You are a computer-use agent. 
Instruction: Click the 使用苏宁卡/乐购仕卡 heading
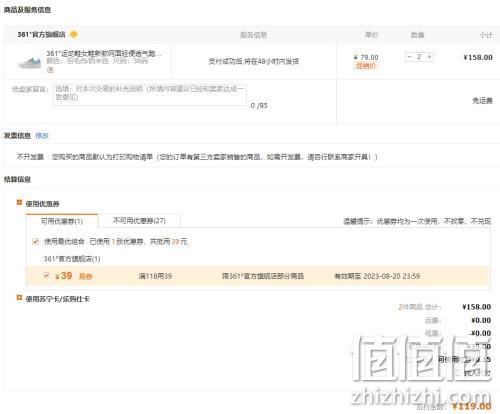tap(57, 299)
